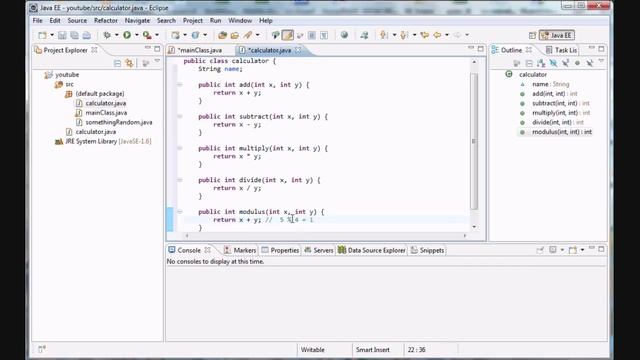640x360 pixels.
Task: Click the Save All toolbar icon
Action: point(74,35)
